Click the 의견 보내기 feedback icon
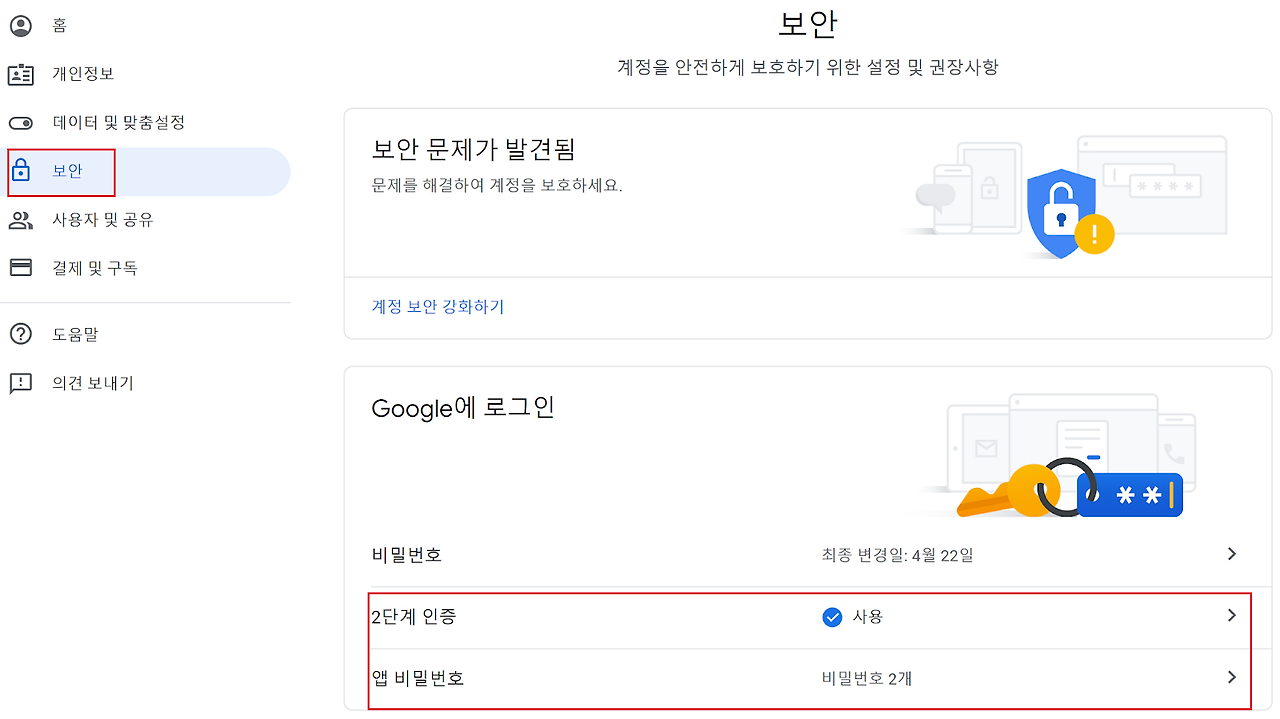 (x=20, y=383)
